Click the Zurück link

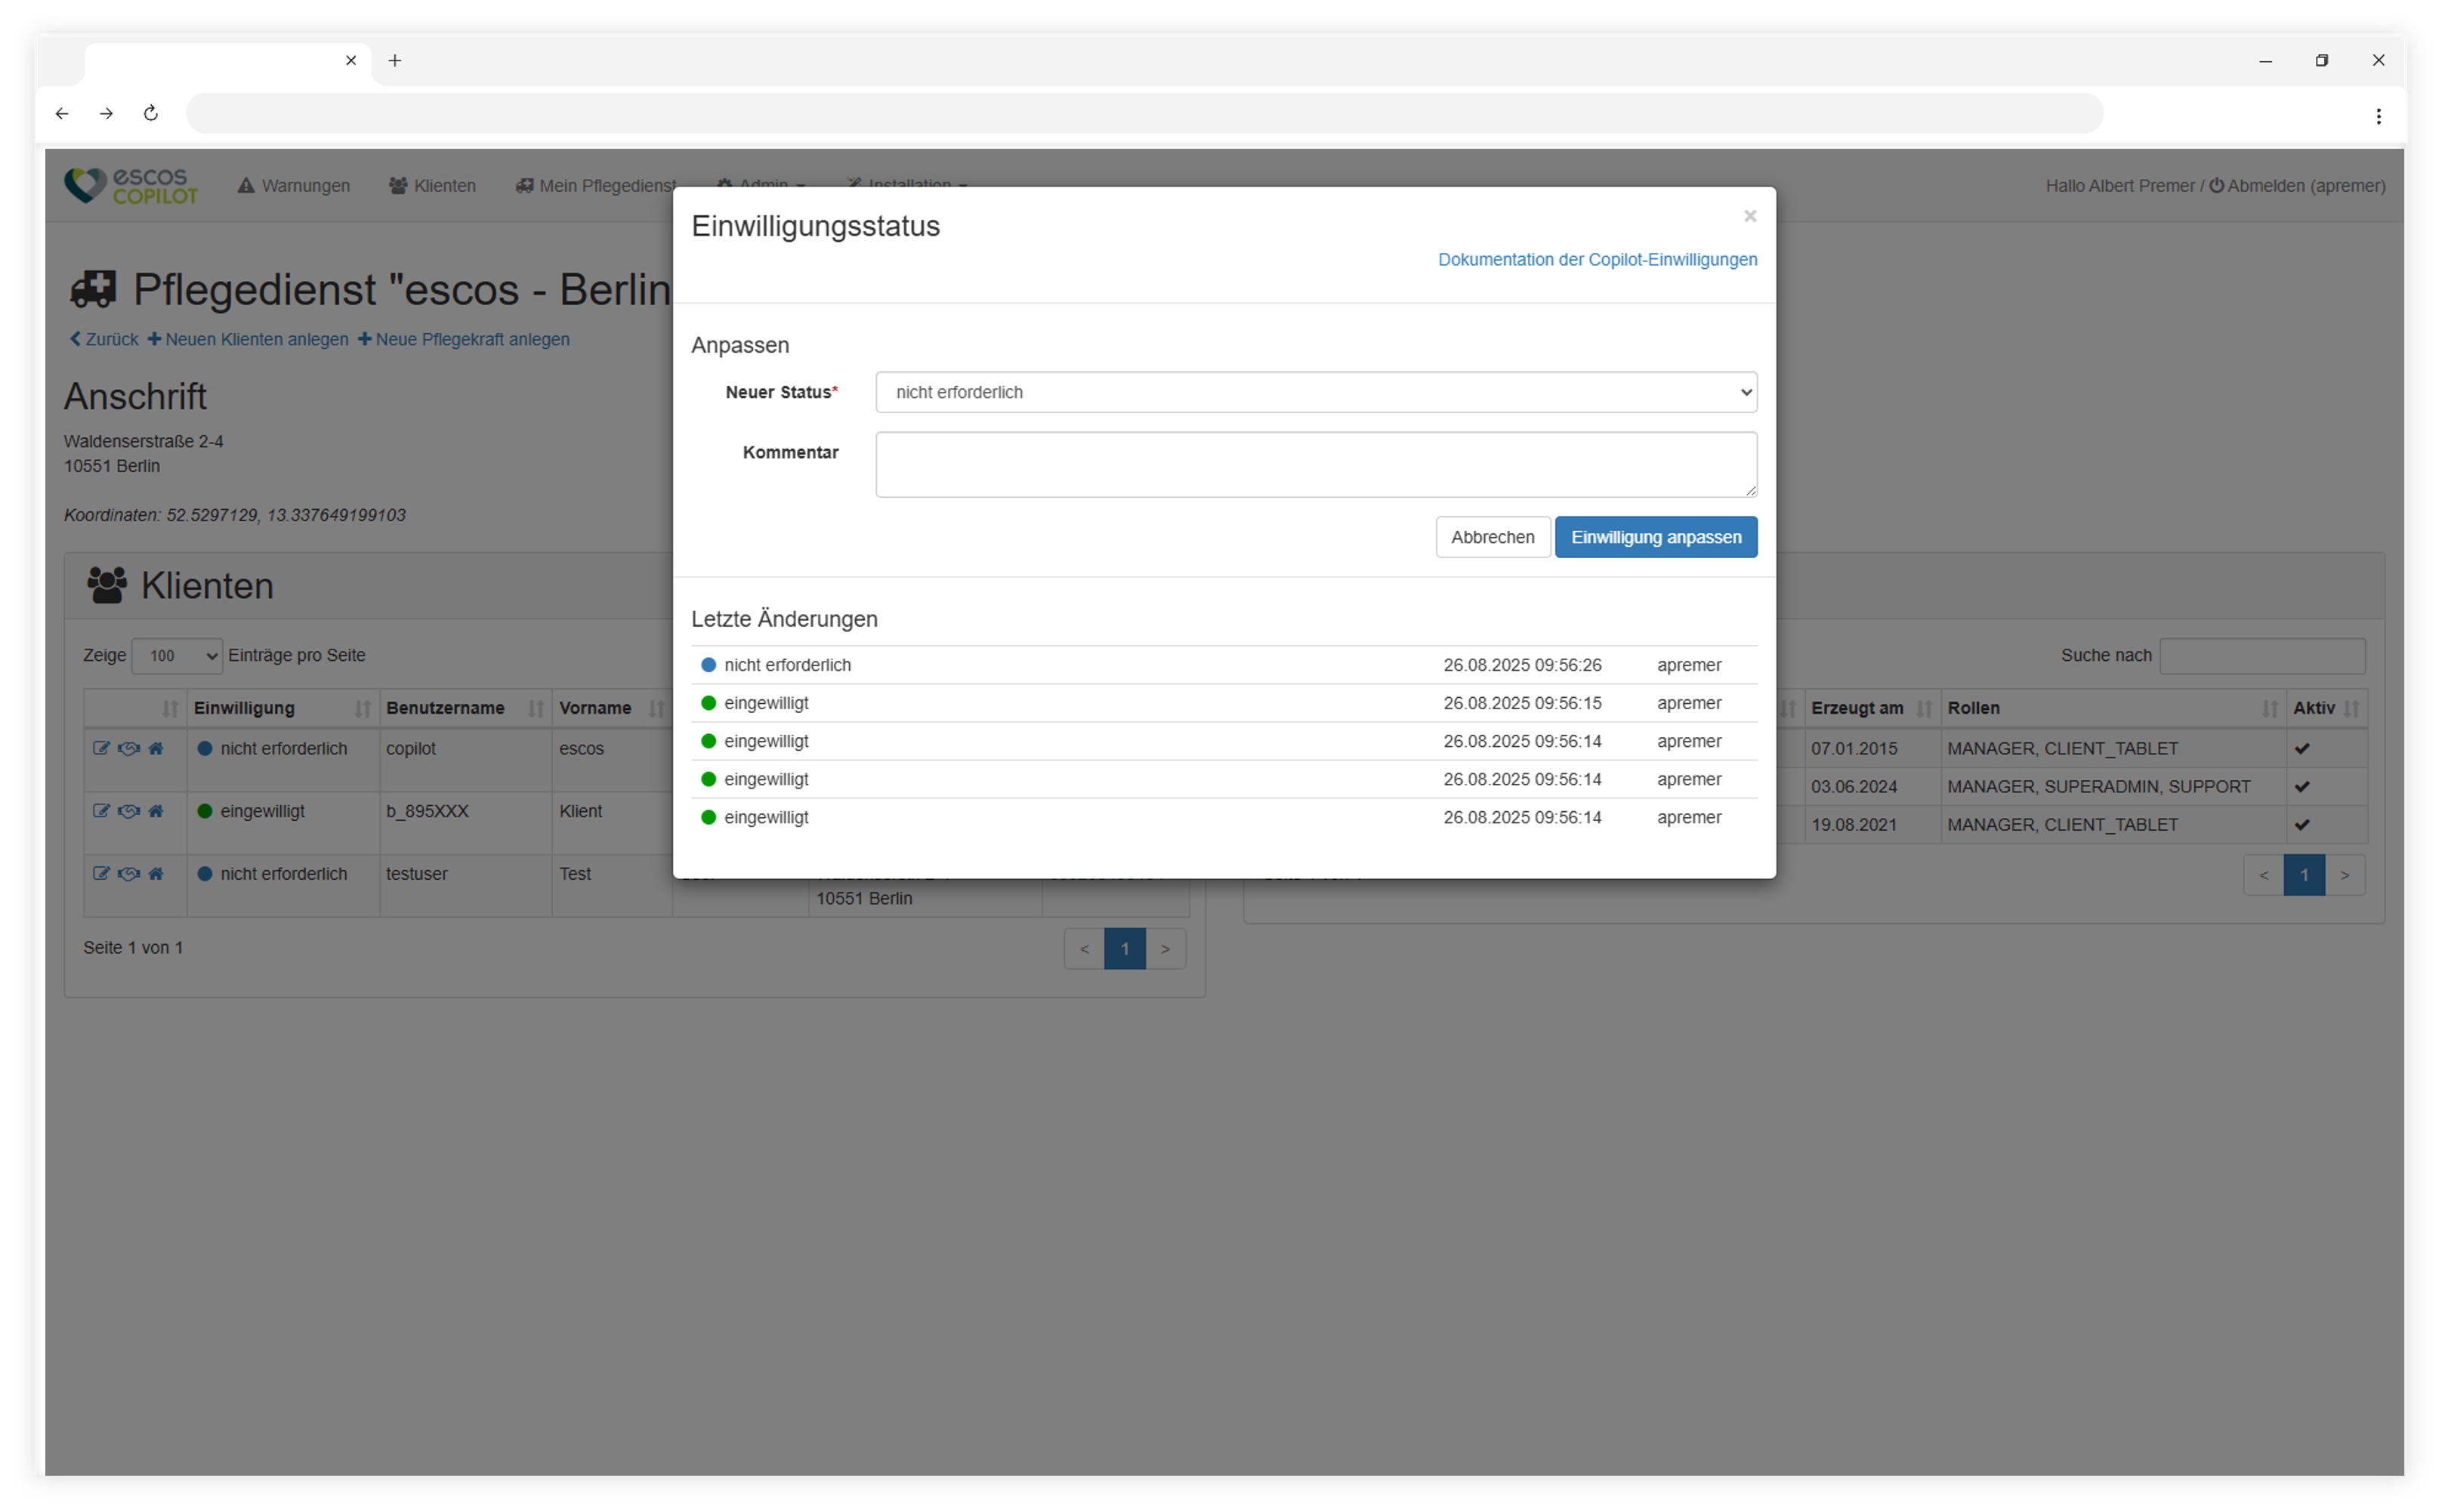[104, 340]
